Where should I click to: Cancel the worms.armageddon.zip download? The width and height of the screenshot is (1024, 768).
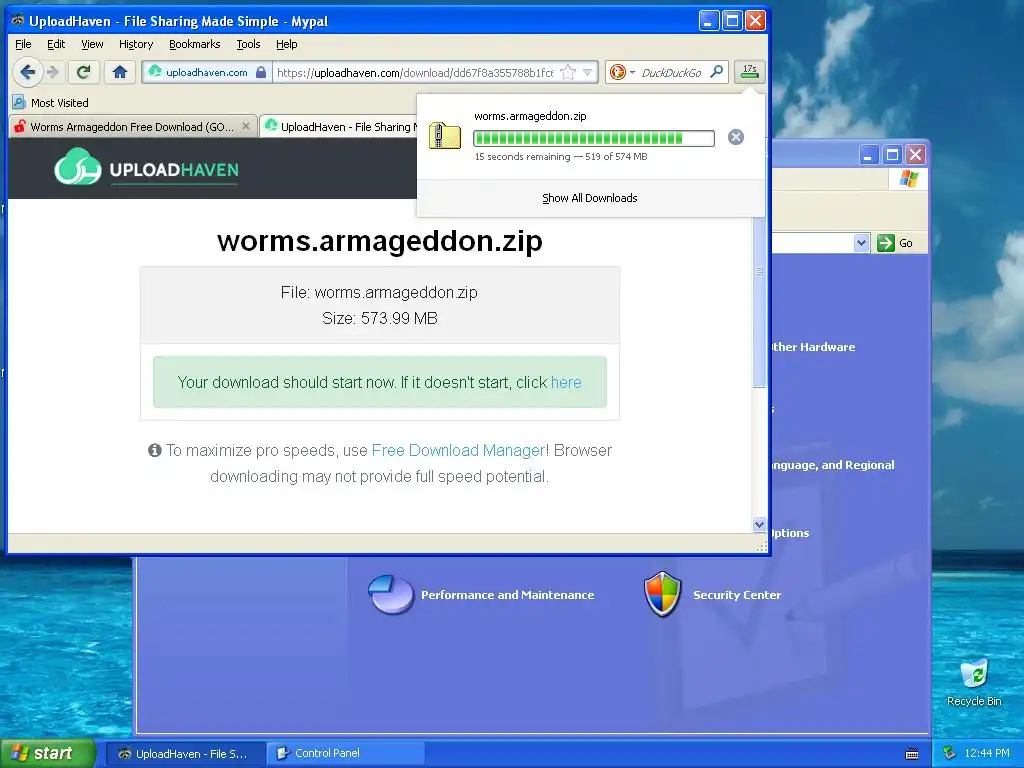click(736, 137)
